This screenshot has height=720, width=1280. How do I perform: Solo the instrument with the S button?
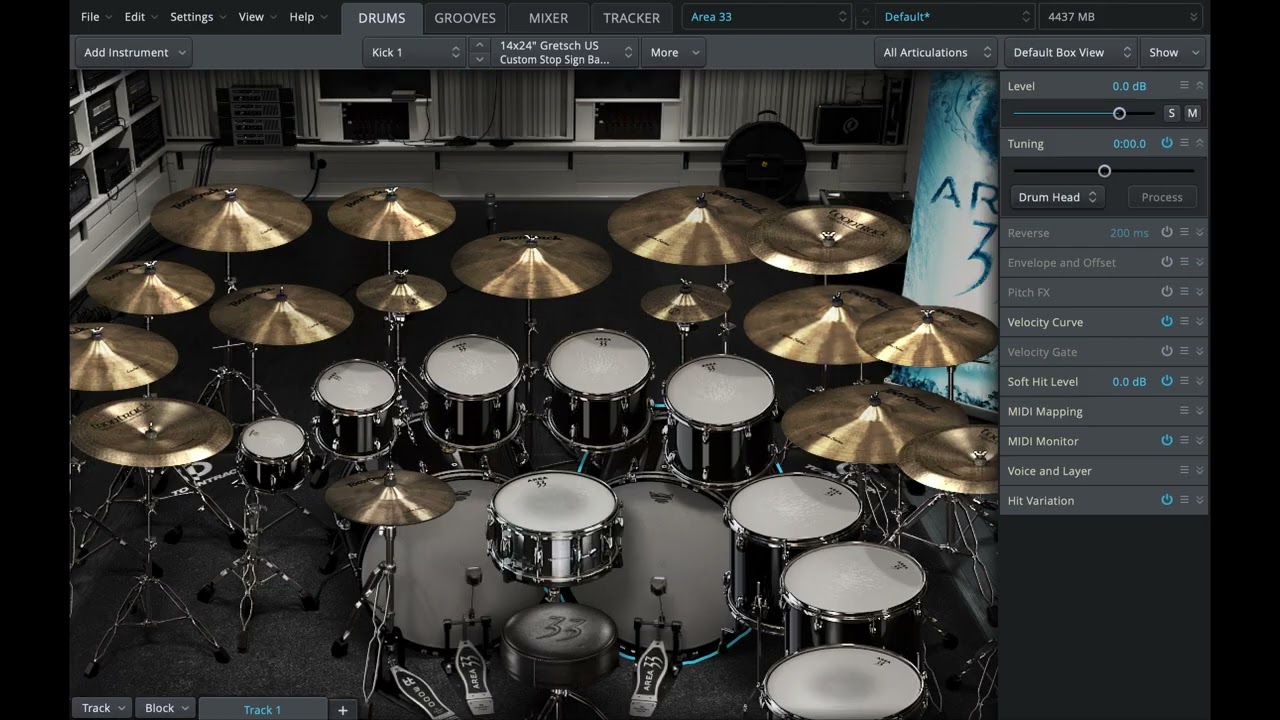(1172, 113)
